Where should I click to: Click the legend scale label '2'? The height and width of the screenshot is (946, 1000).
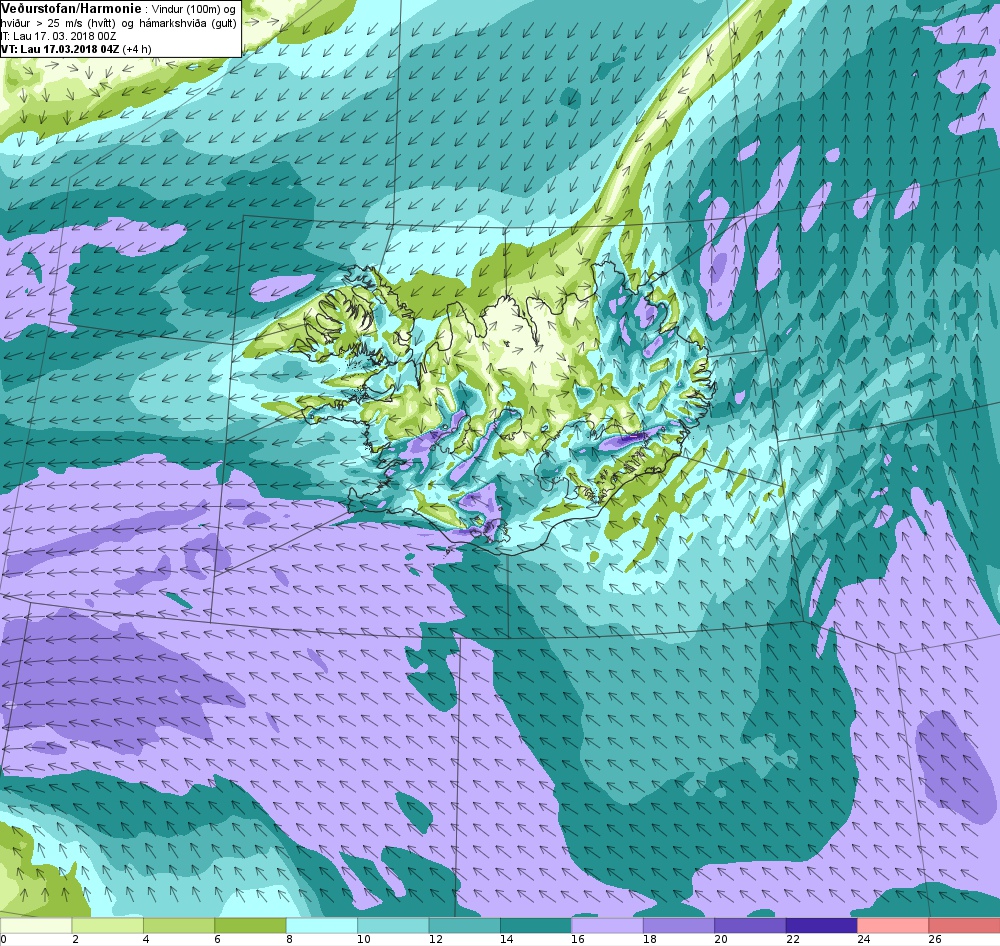[x=75, y=938]
